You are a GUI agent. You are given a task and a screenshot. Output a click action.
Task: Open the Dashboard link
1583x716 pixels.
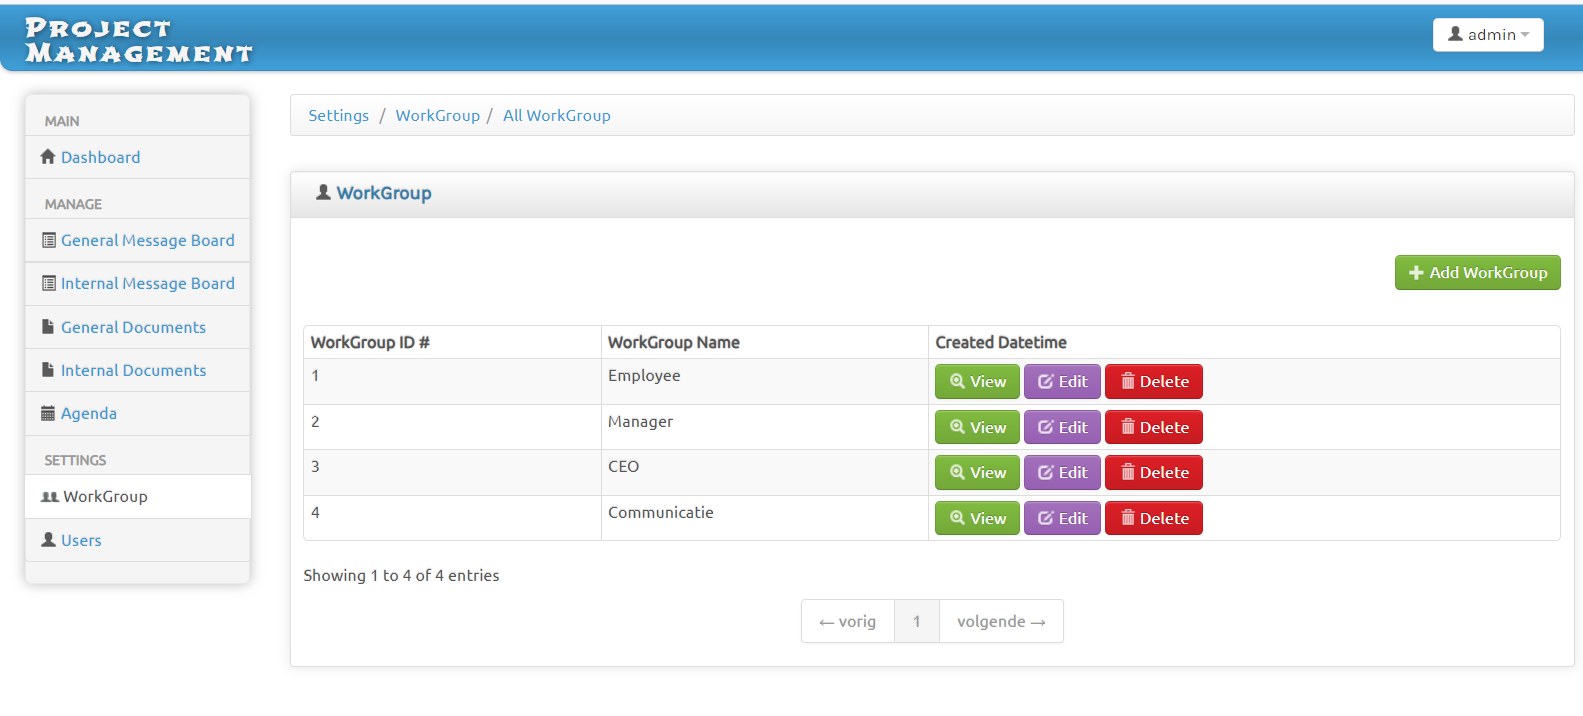coord(100,157)
